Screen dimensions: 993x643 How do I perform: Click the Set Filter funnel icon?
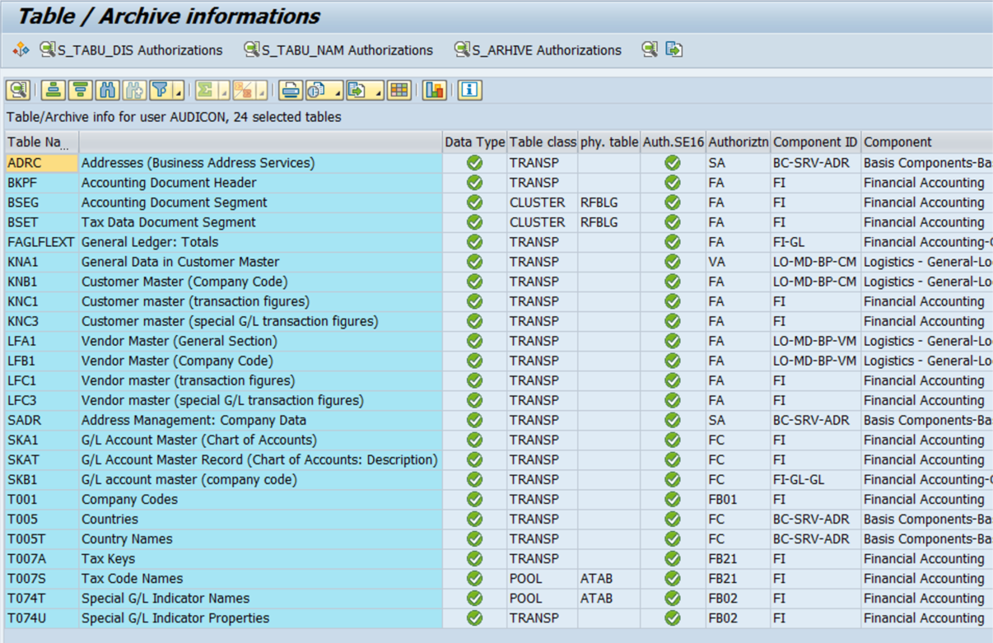pyautogui.click(x=159, y=90)
